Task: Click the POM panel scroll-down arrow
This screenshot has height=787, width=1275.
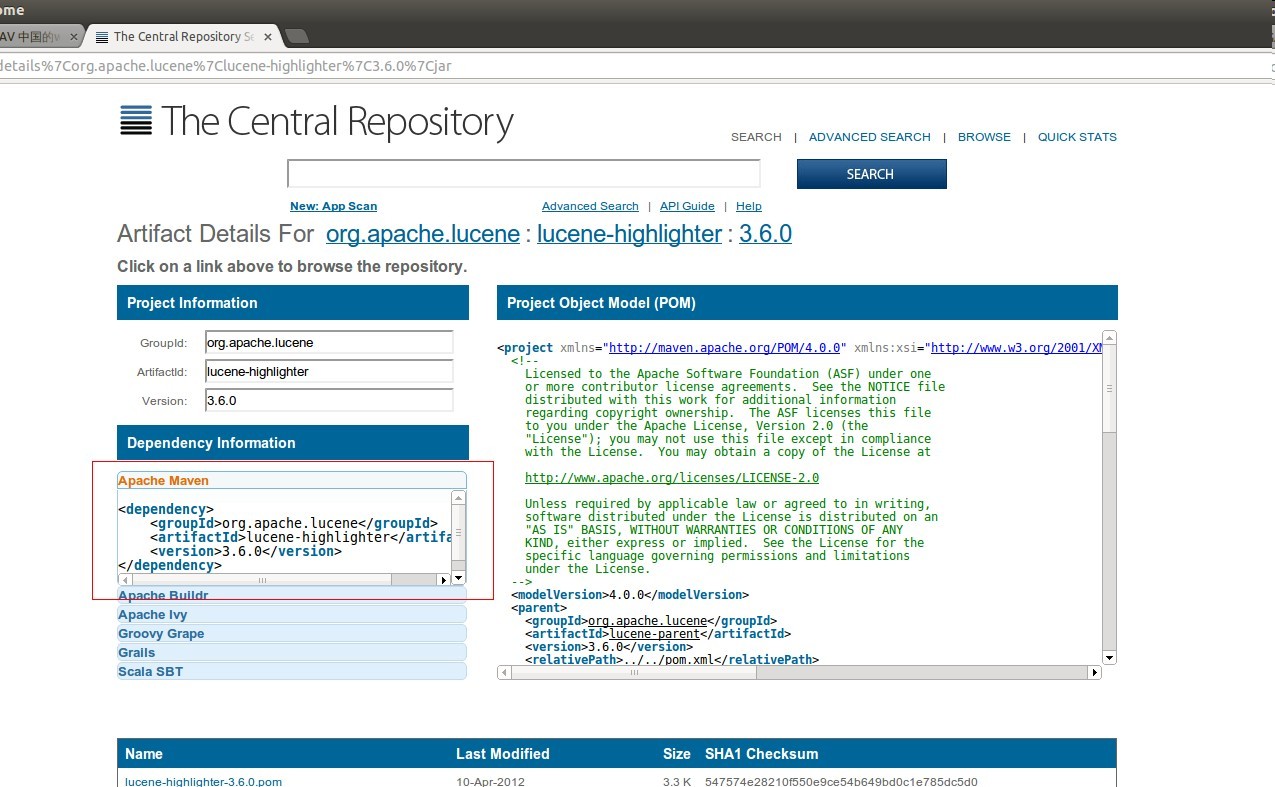Action: pos(1109,657)
